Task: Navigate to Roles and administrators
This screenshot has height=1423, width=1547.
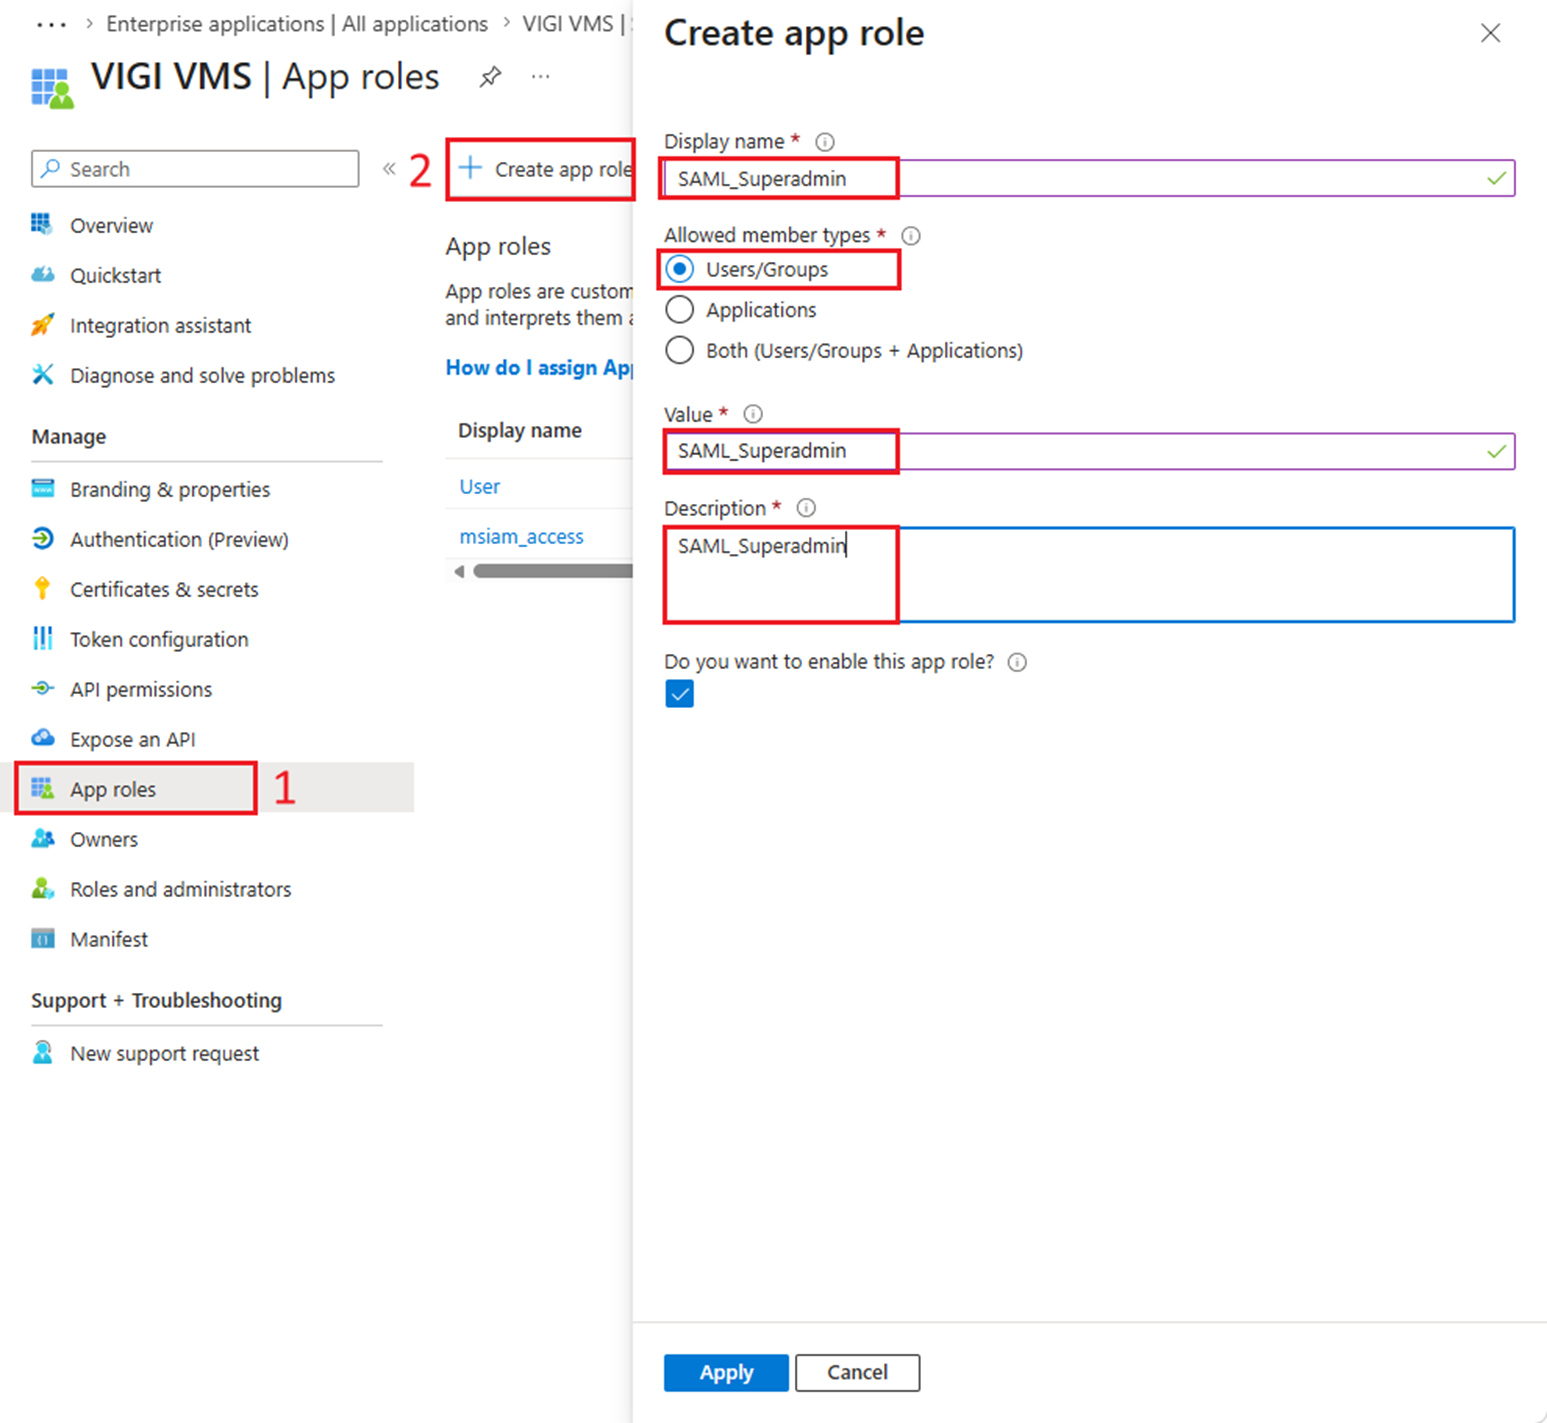Action: click(x=180, y=889)
